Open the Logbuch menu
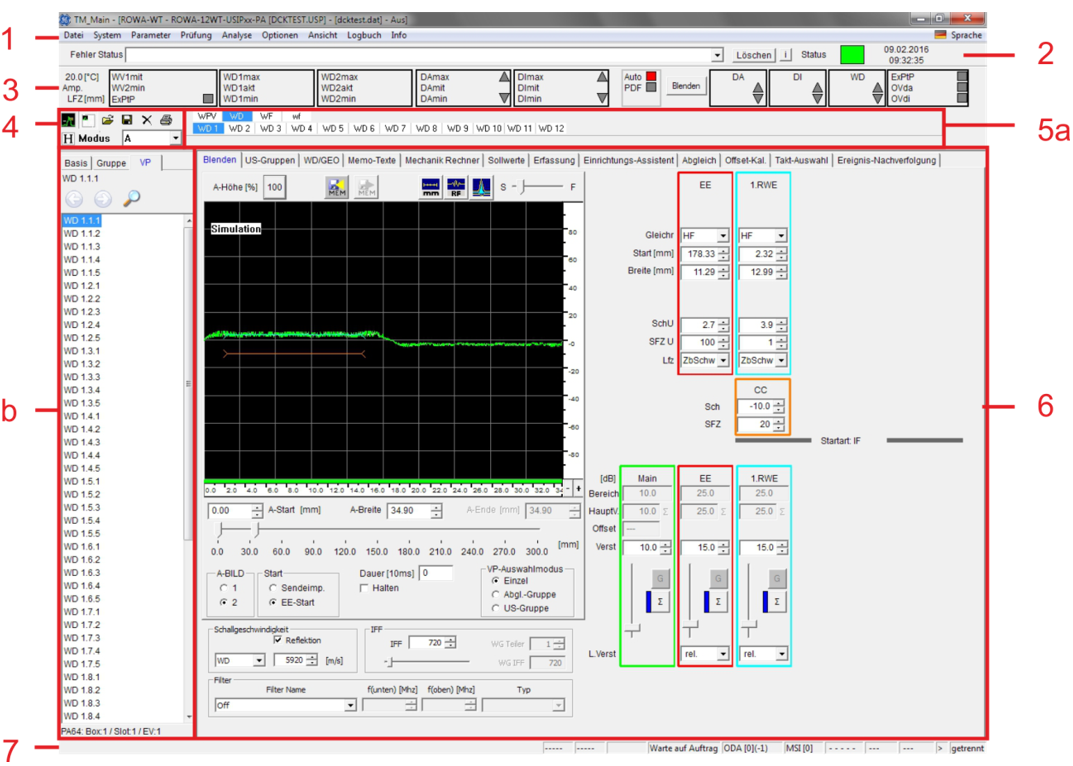 (x=364, y=35)
